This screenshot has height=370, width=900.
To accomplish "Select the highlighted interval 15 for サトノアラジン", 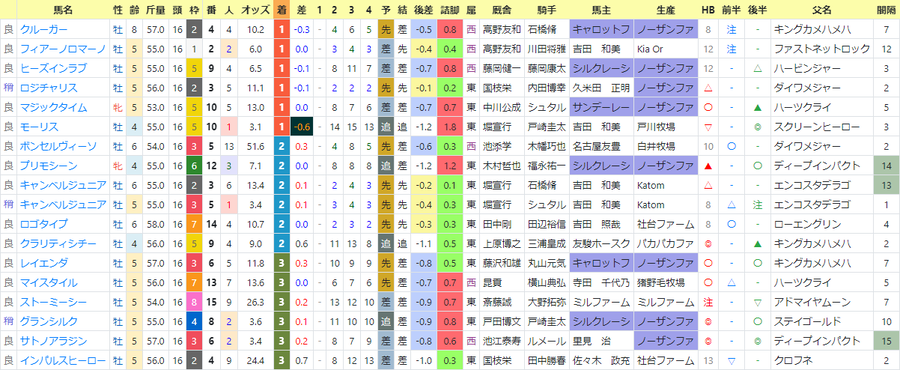I will [x=887, y=341].
